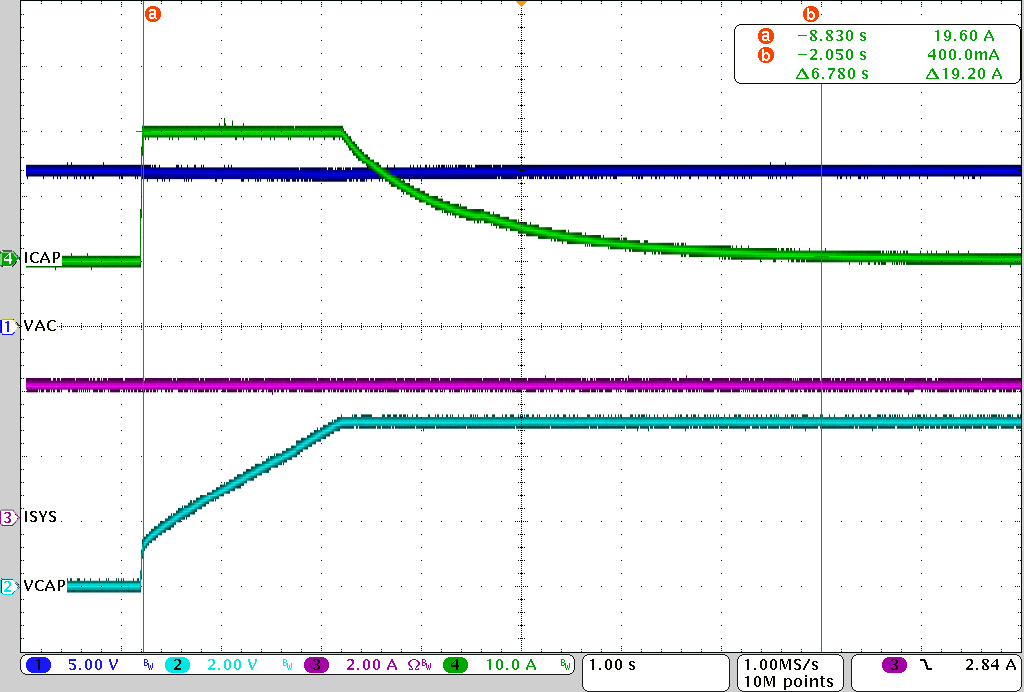This screenshot has height=692, width=1024.
Task: Click the delta 6.780 s cursor readout
Action: 832,74
